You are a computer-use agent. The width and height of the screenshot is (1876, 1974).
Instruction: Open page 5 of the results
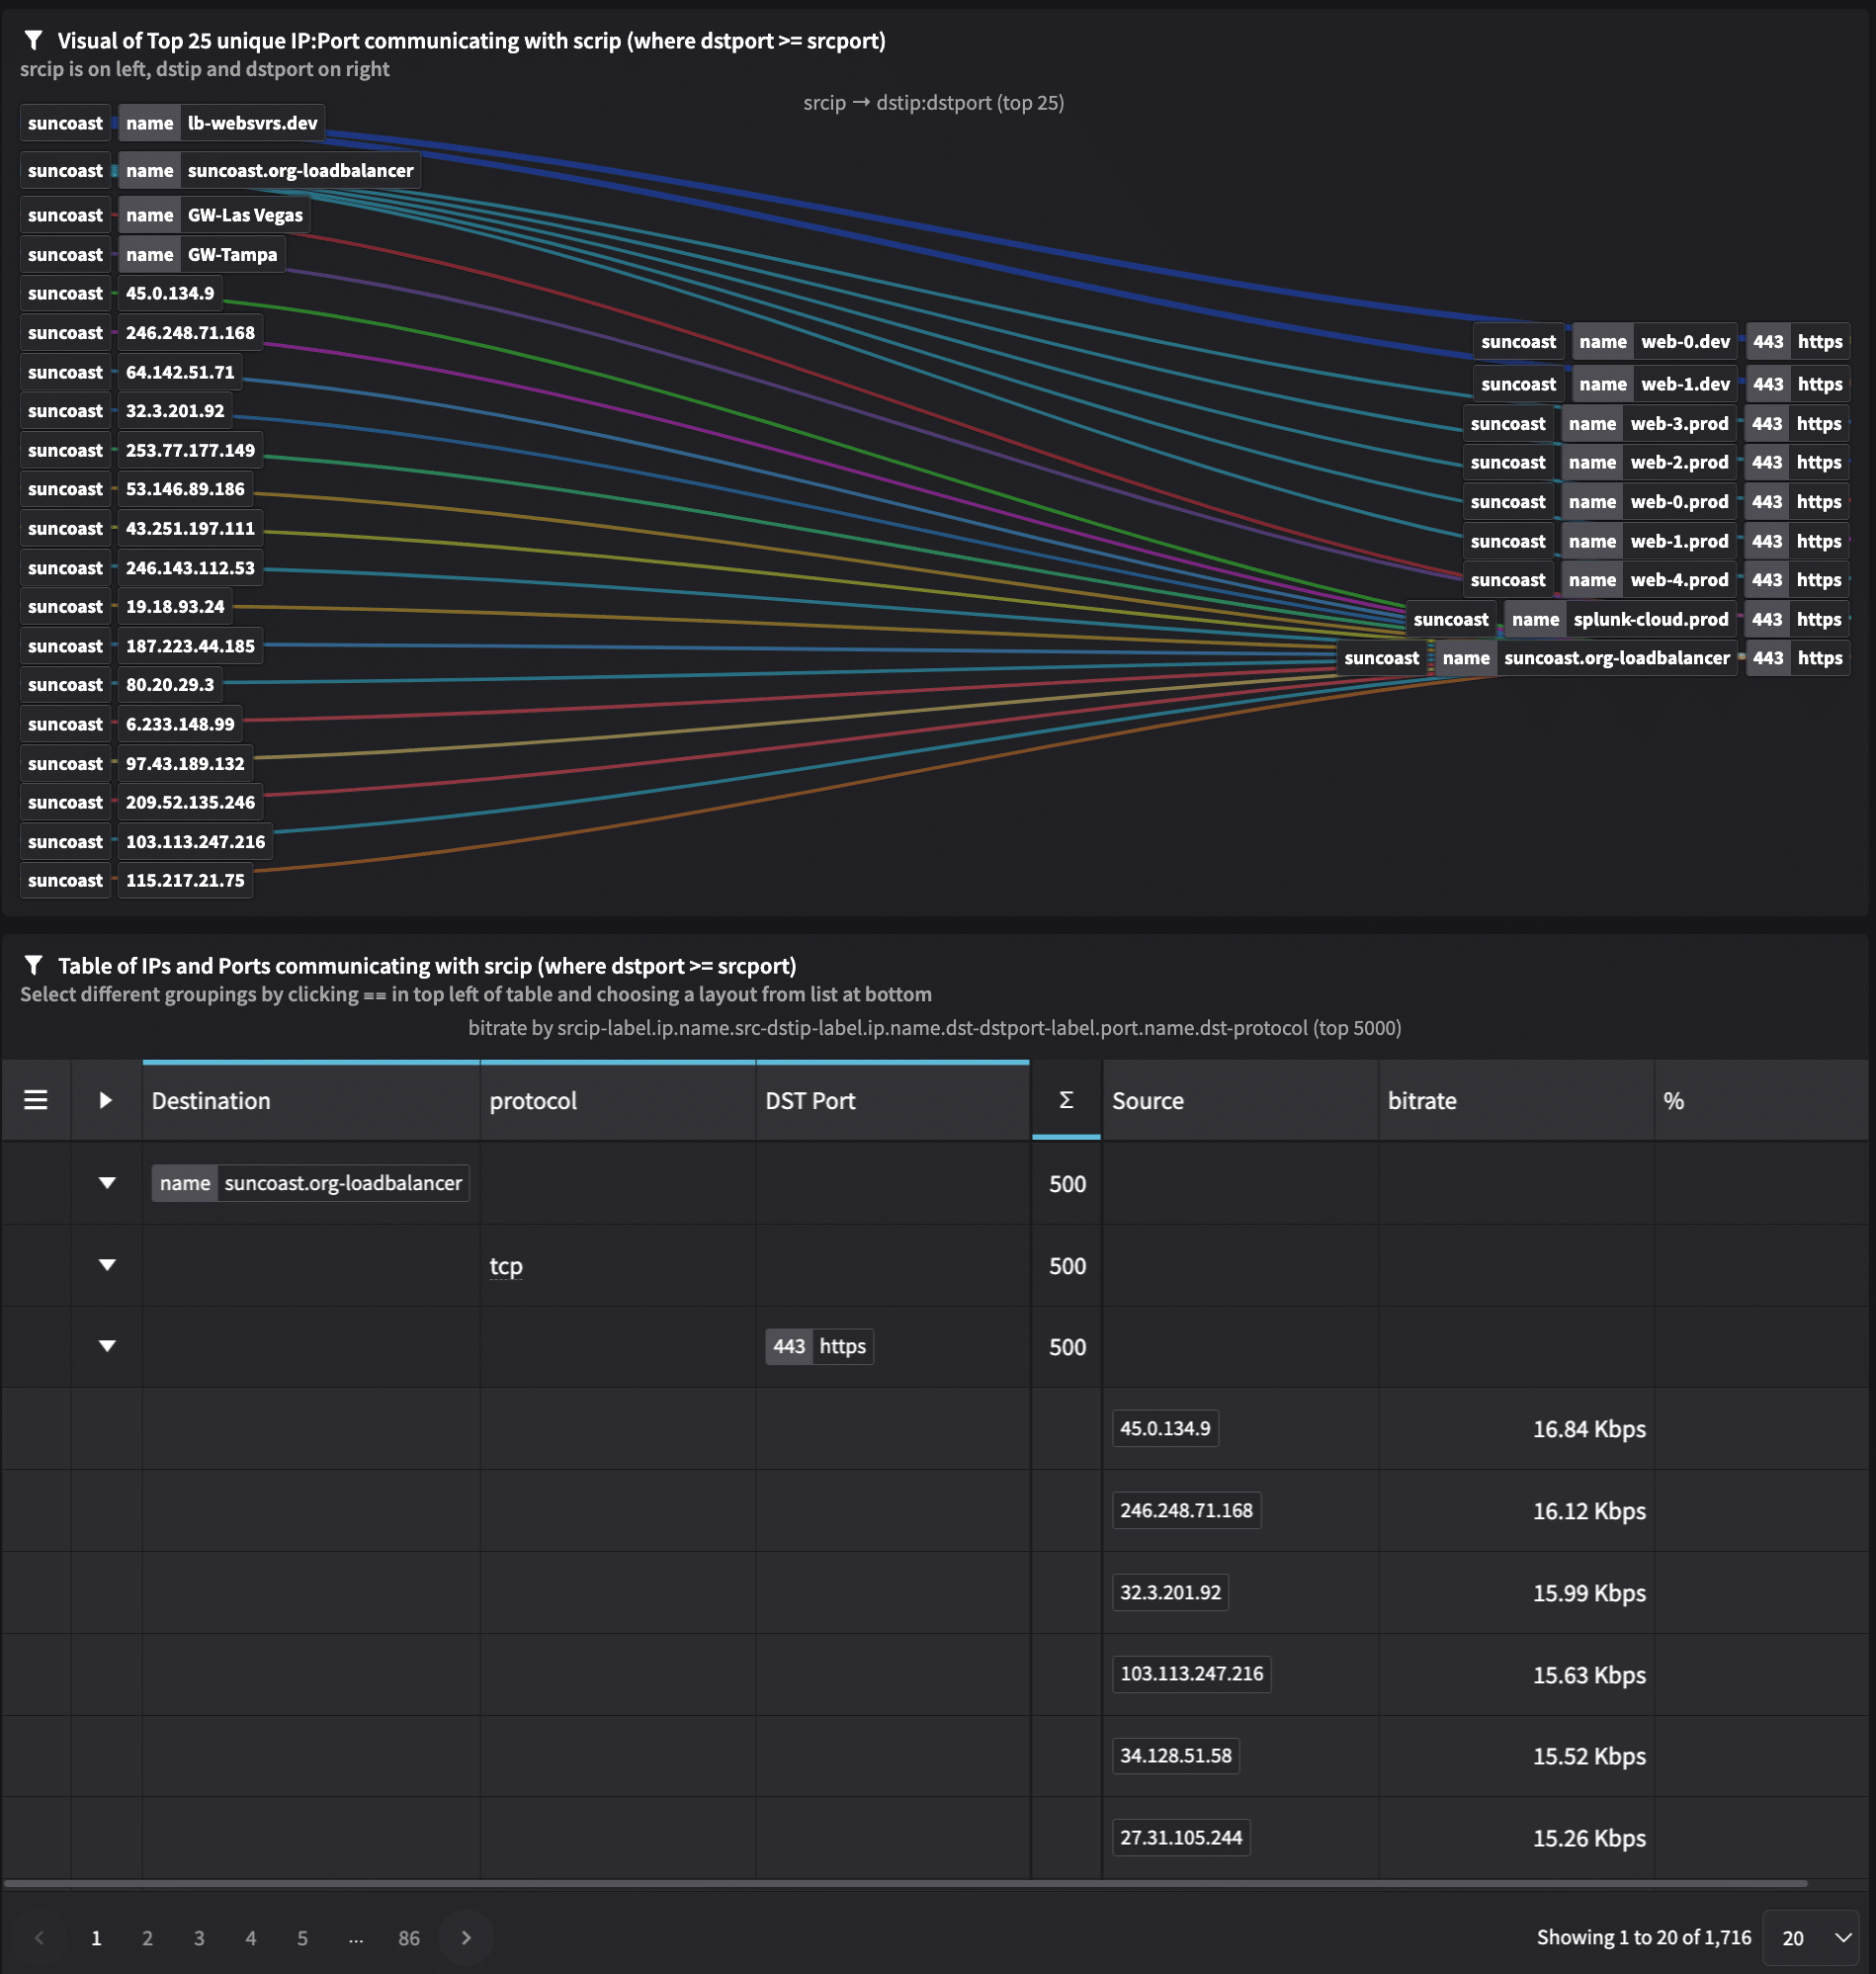302,1938
